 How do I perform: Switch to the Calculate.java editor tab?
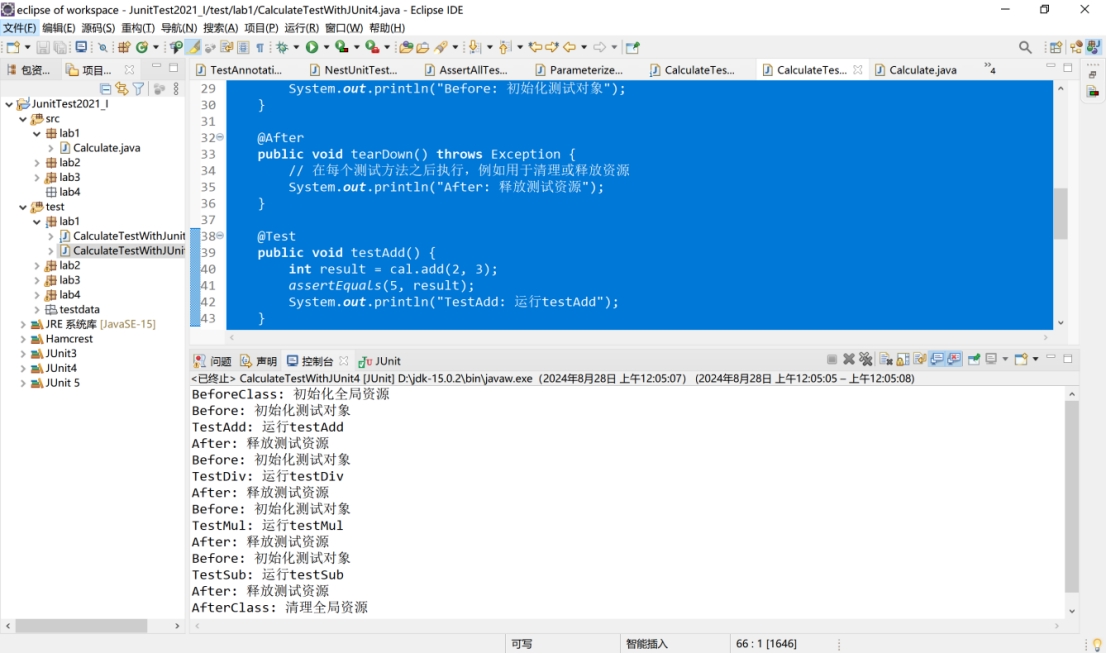coord(923,70)
